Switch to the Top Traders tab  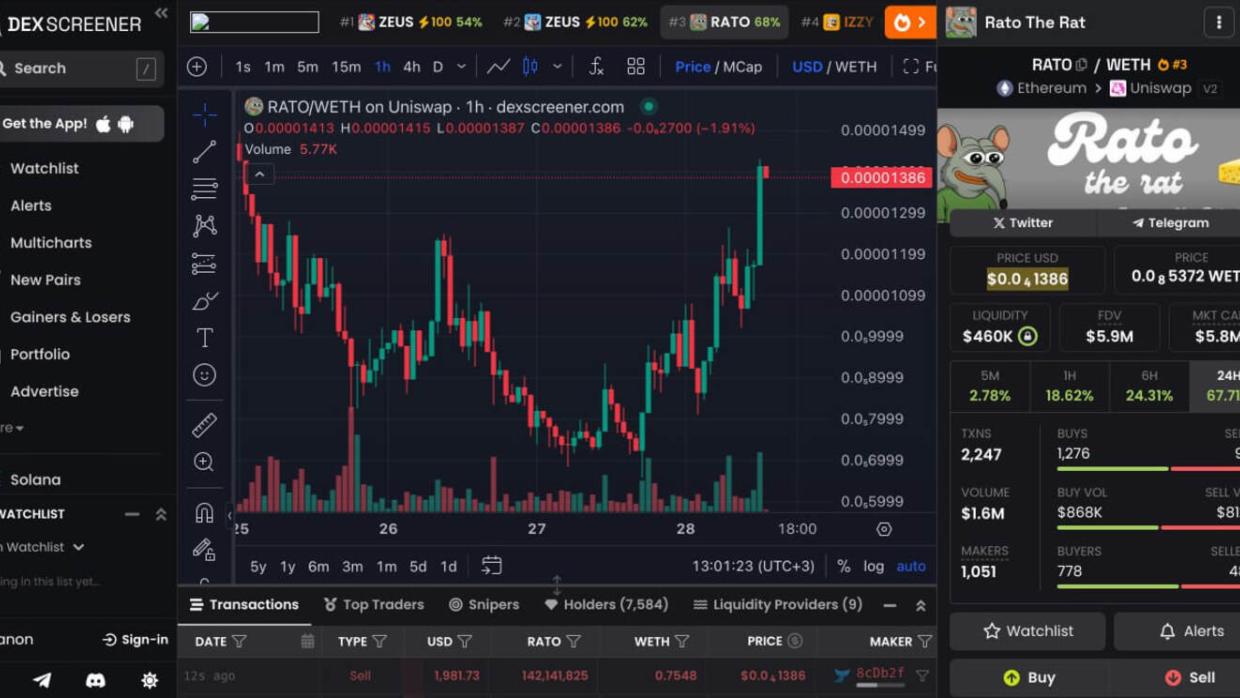(x=373, y=605)
